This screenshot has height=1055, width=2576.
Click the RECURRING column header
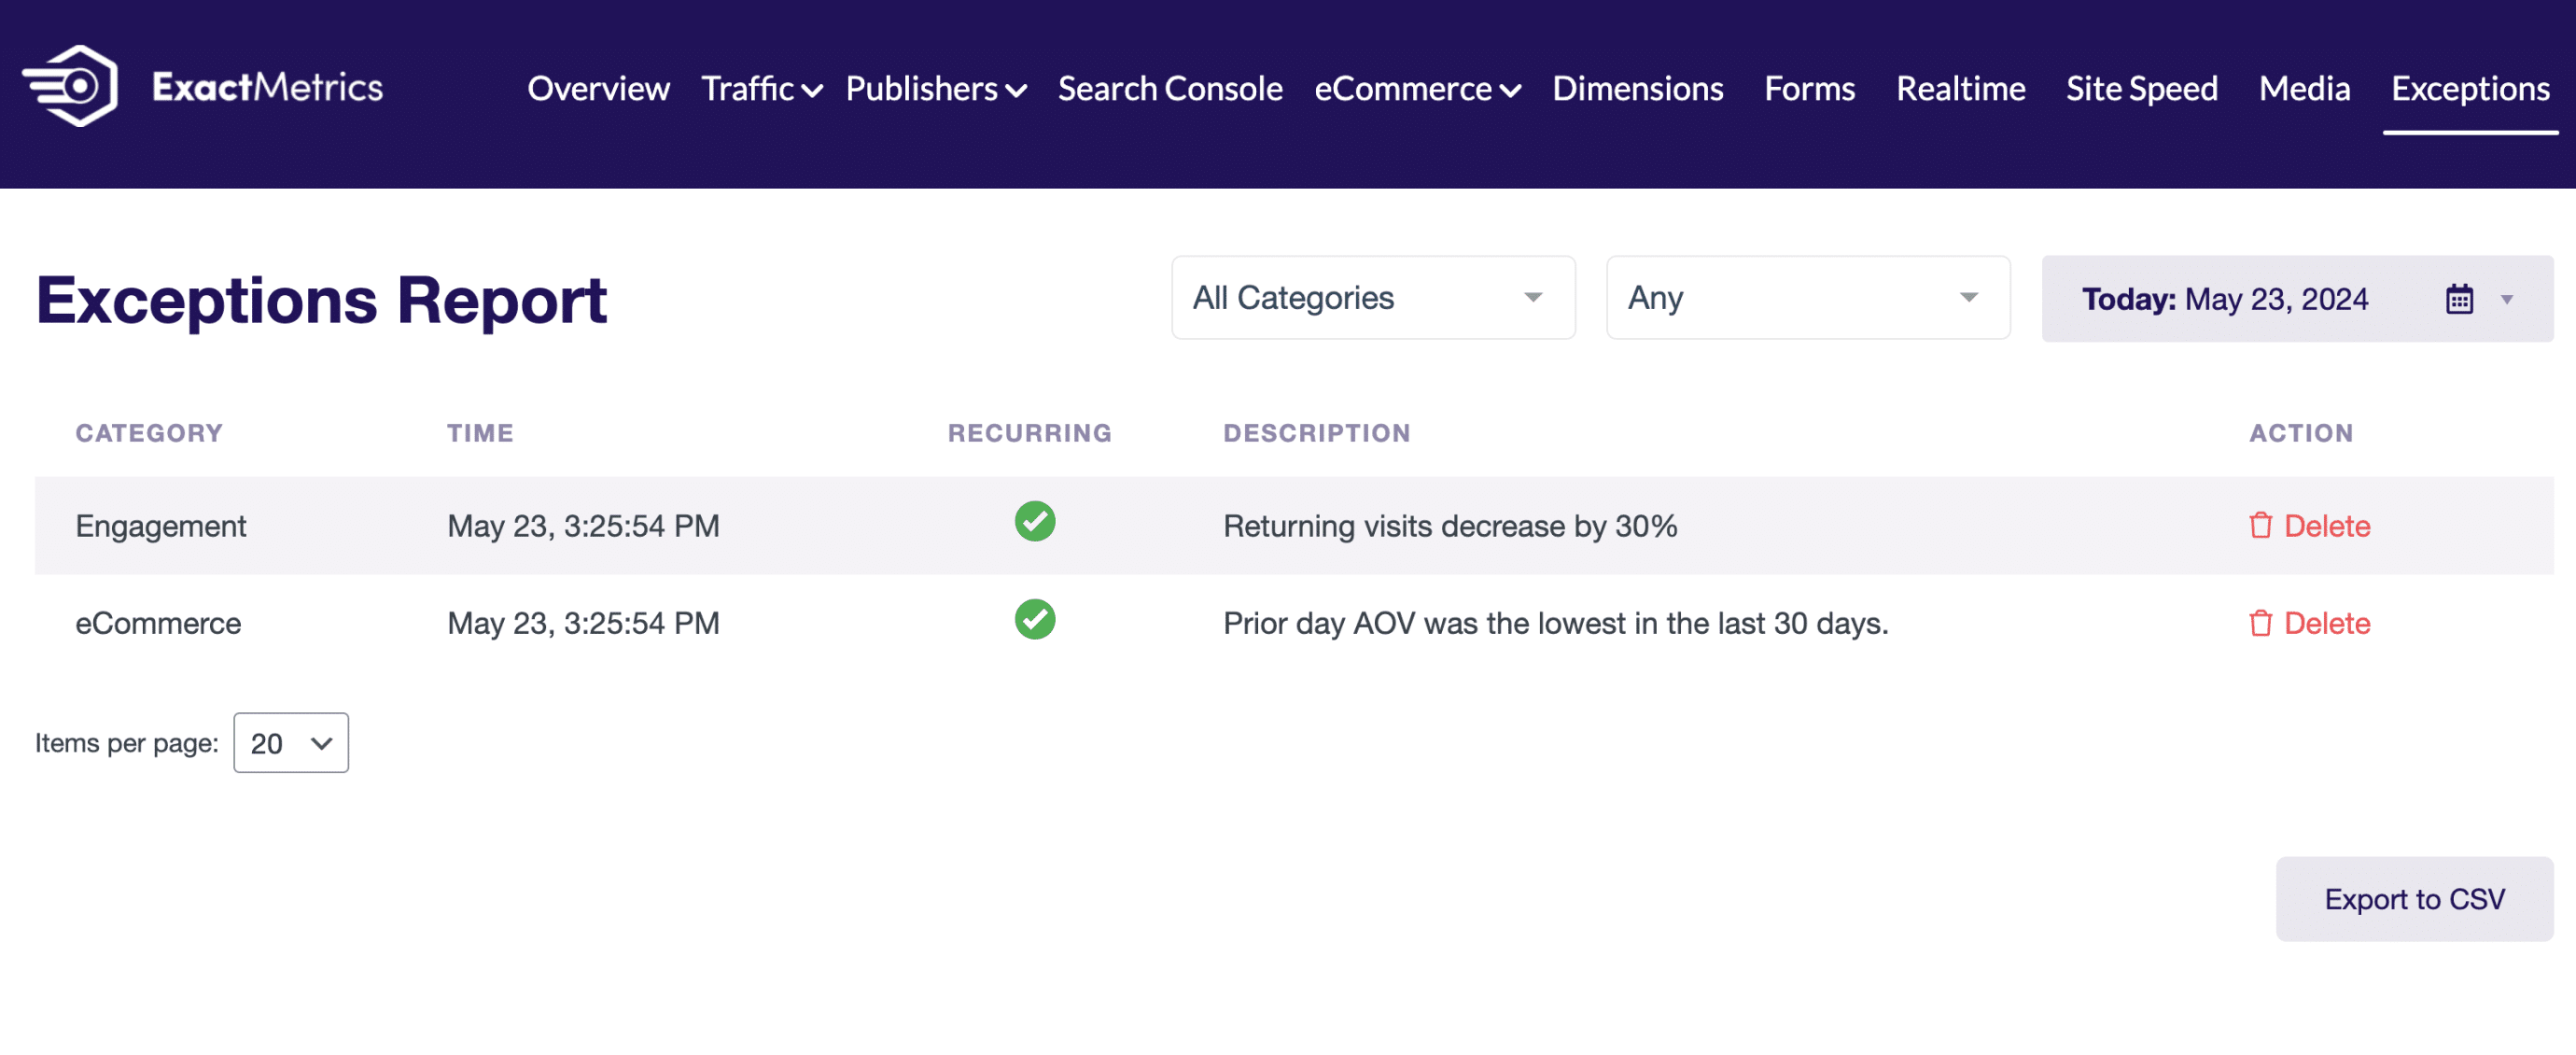tap(1029, 432)
